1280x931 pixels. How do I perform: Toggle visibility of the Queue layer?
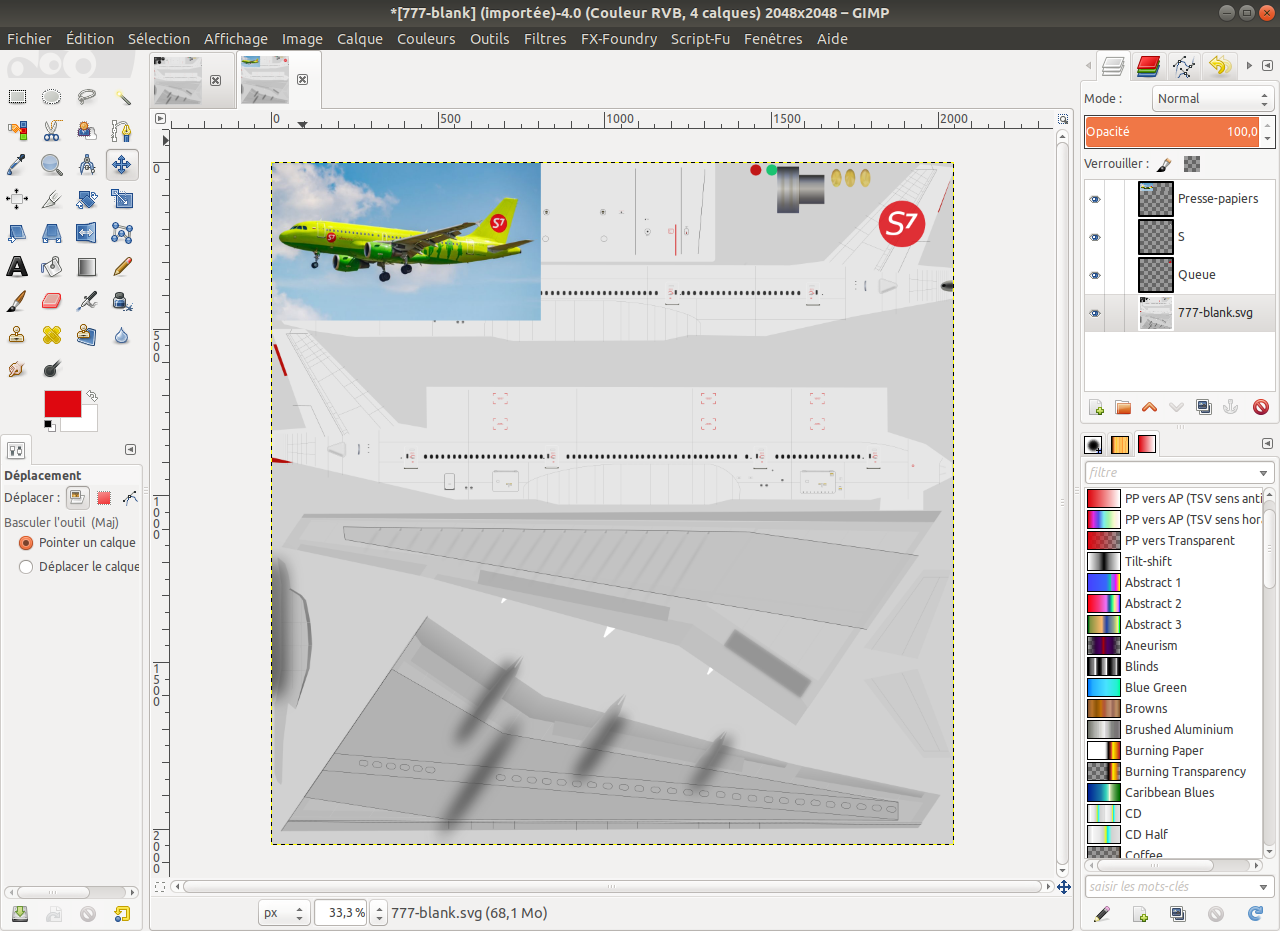pos(1095,275)
